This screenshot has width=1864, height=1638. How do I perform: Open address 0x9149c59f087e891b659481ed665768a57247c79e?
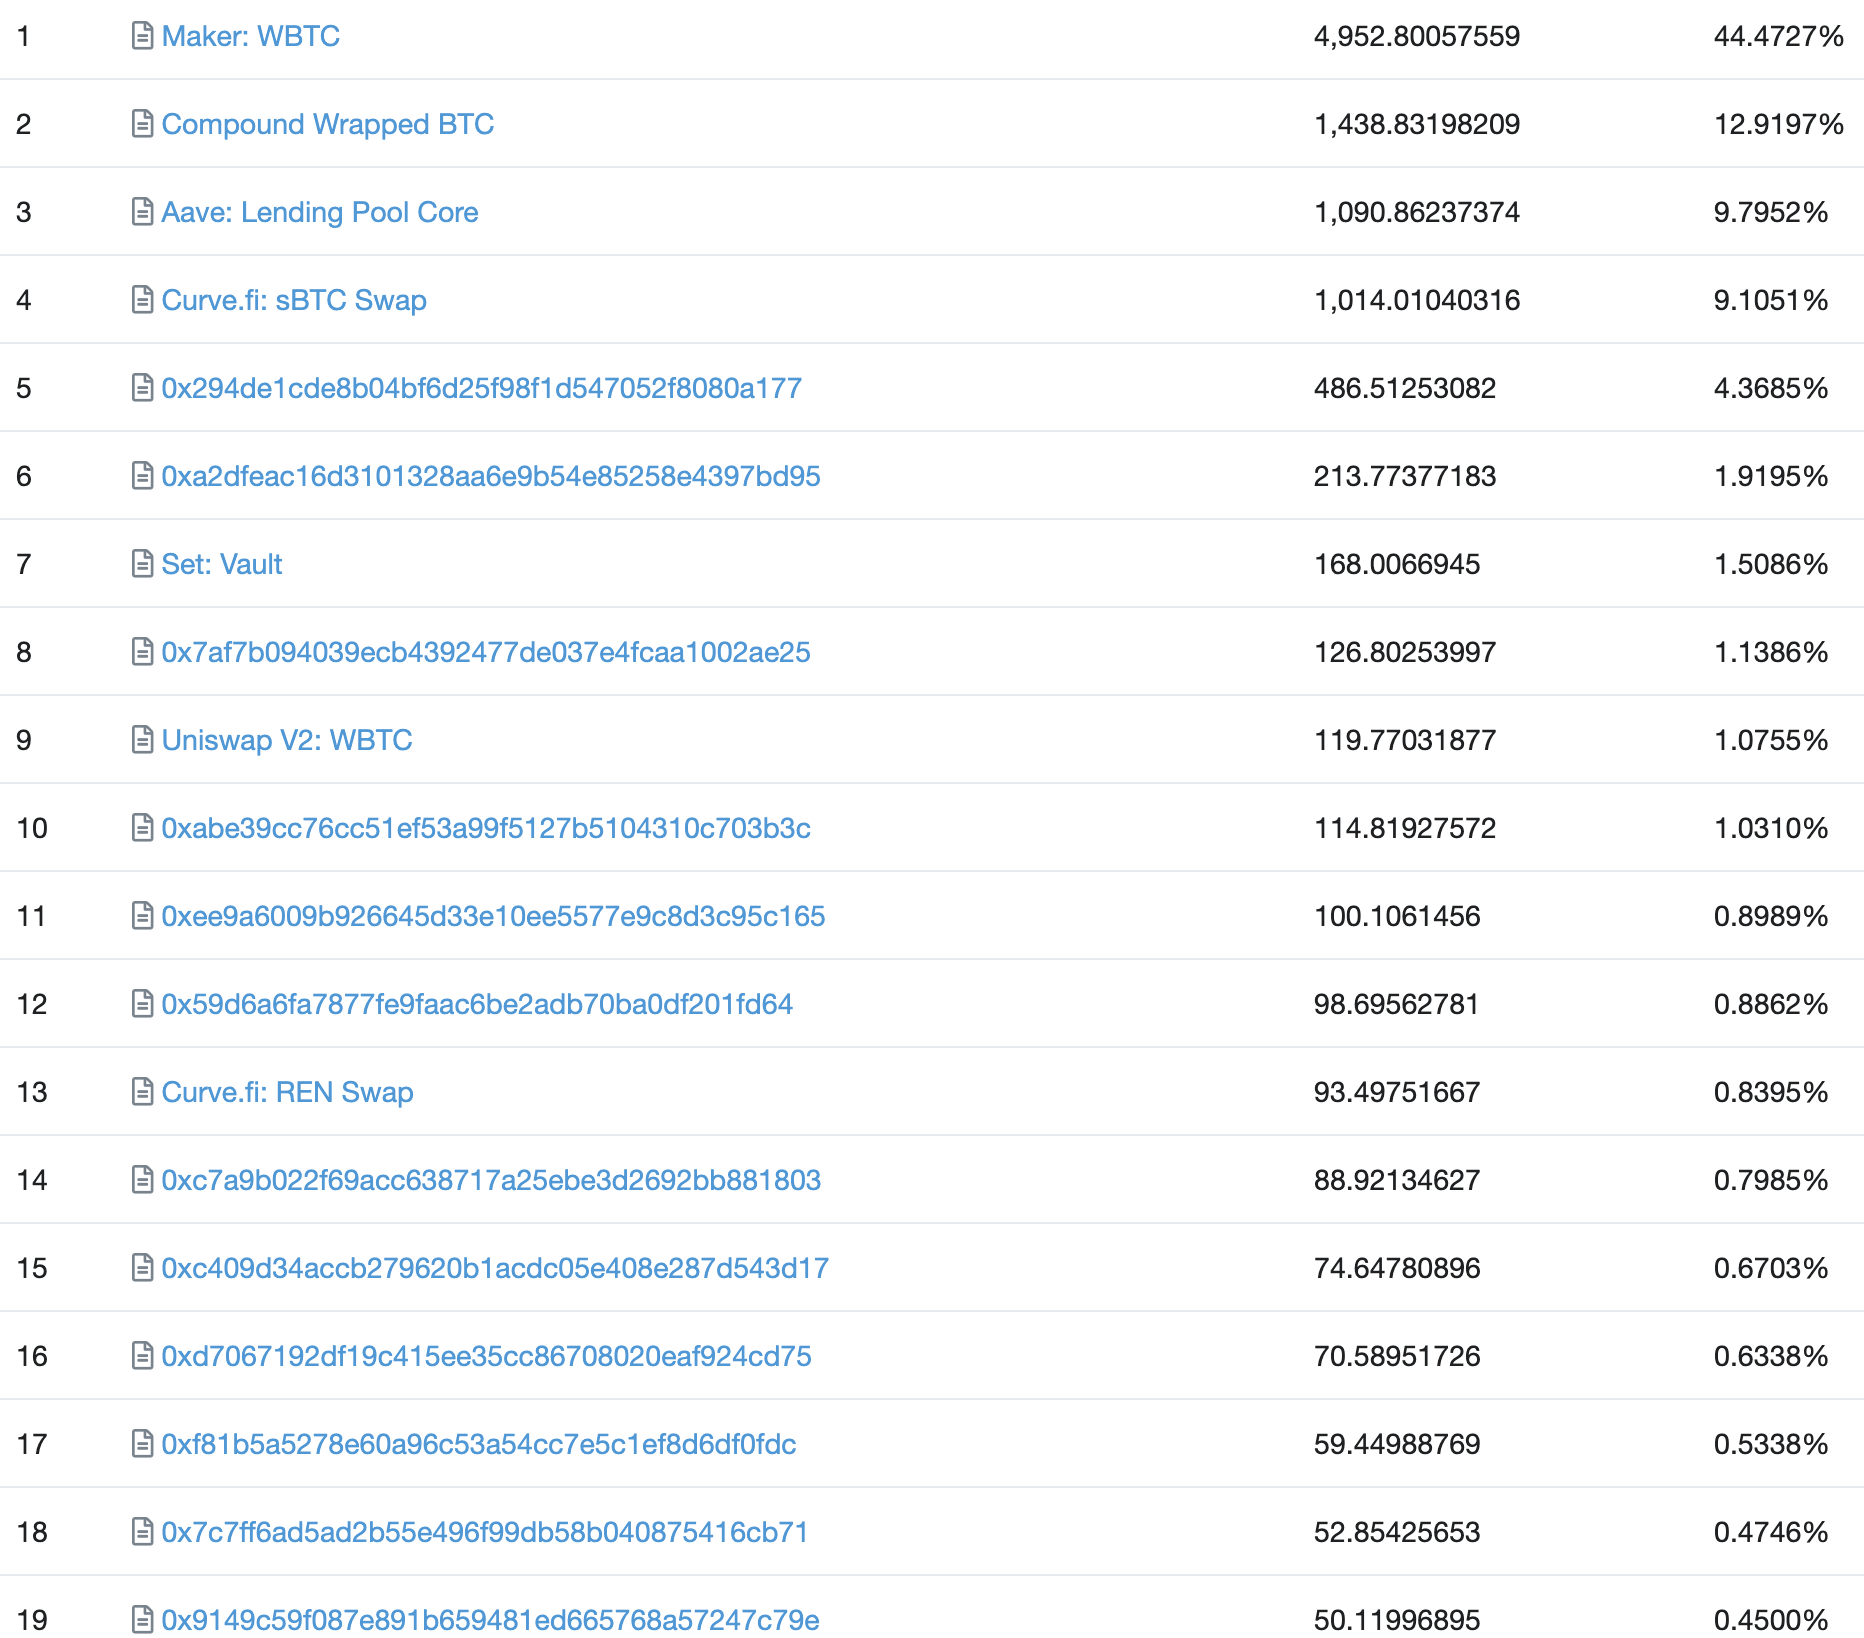pyautogui.click(x=491, y=1620)
